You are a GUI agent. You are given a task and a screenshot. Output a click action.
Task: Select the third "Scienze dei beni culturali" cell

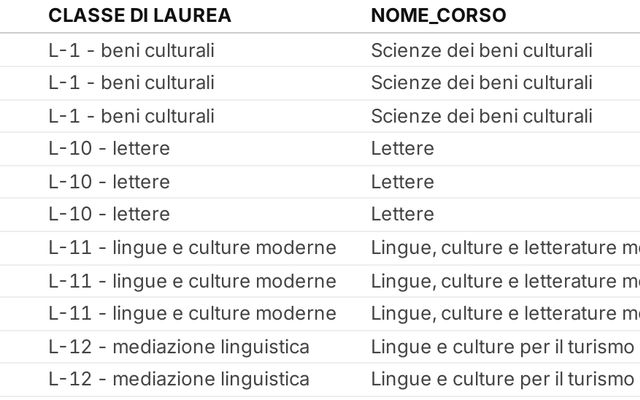click(482, 116)
